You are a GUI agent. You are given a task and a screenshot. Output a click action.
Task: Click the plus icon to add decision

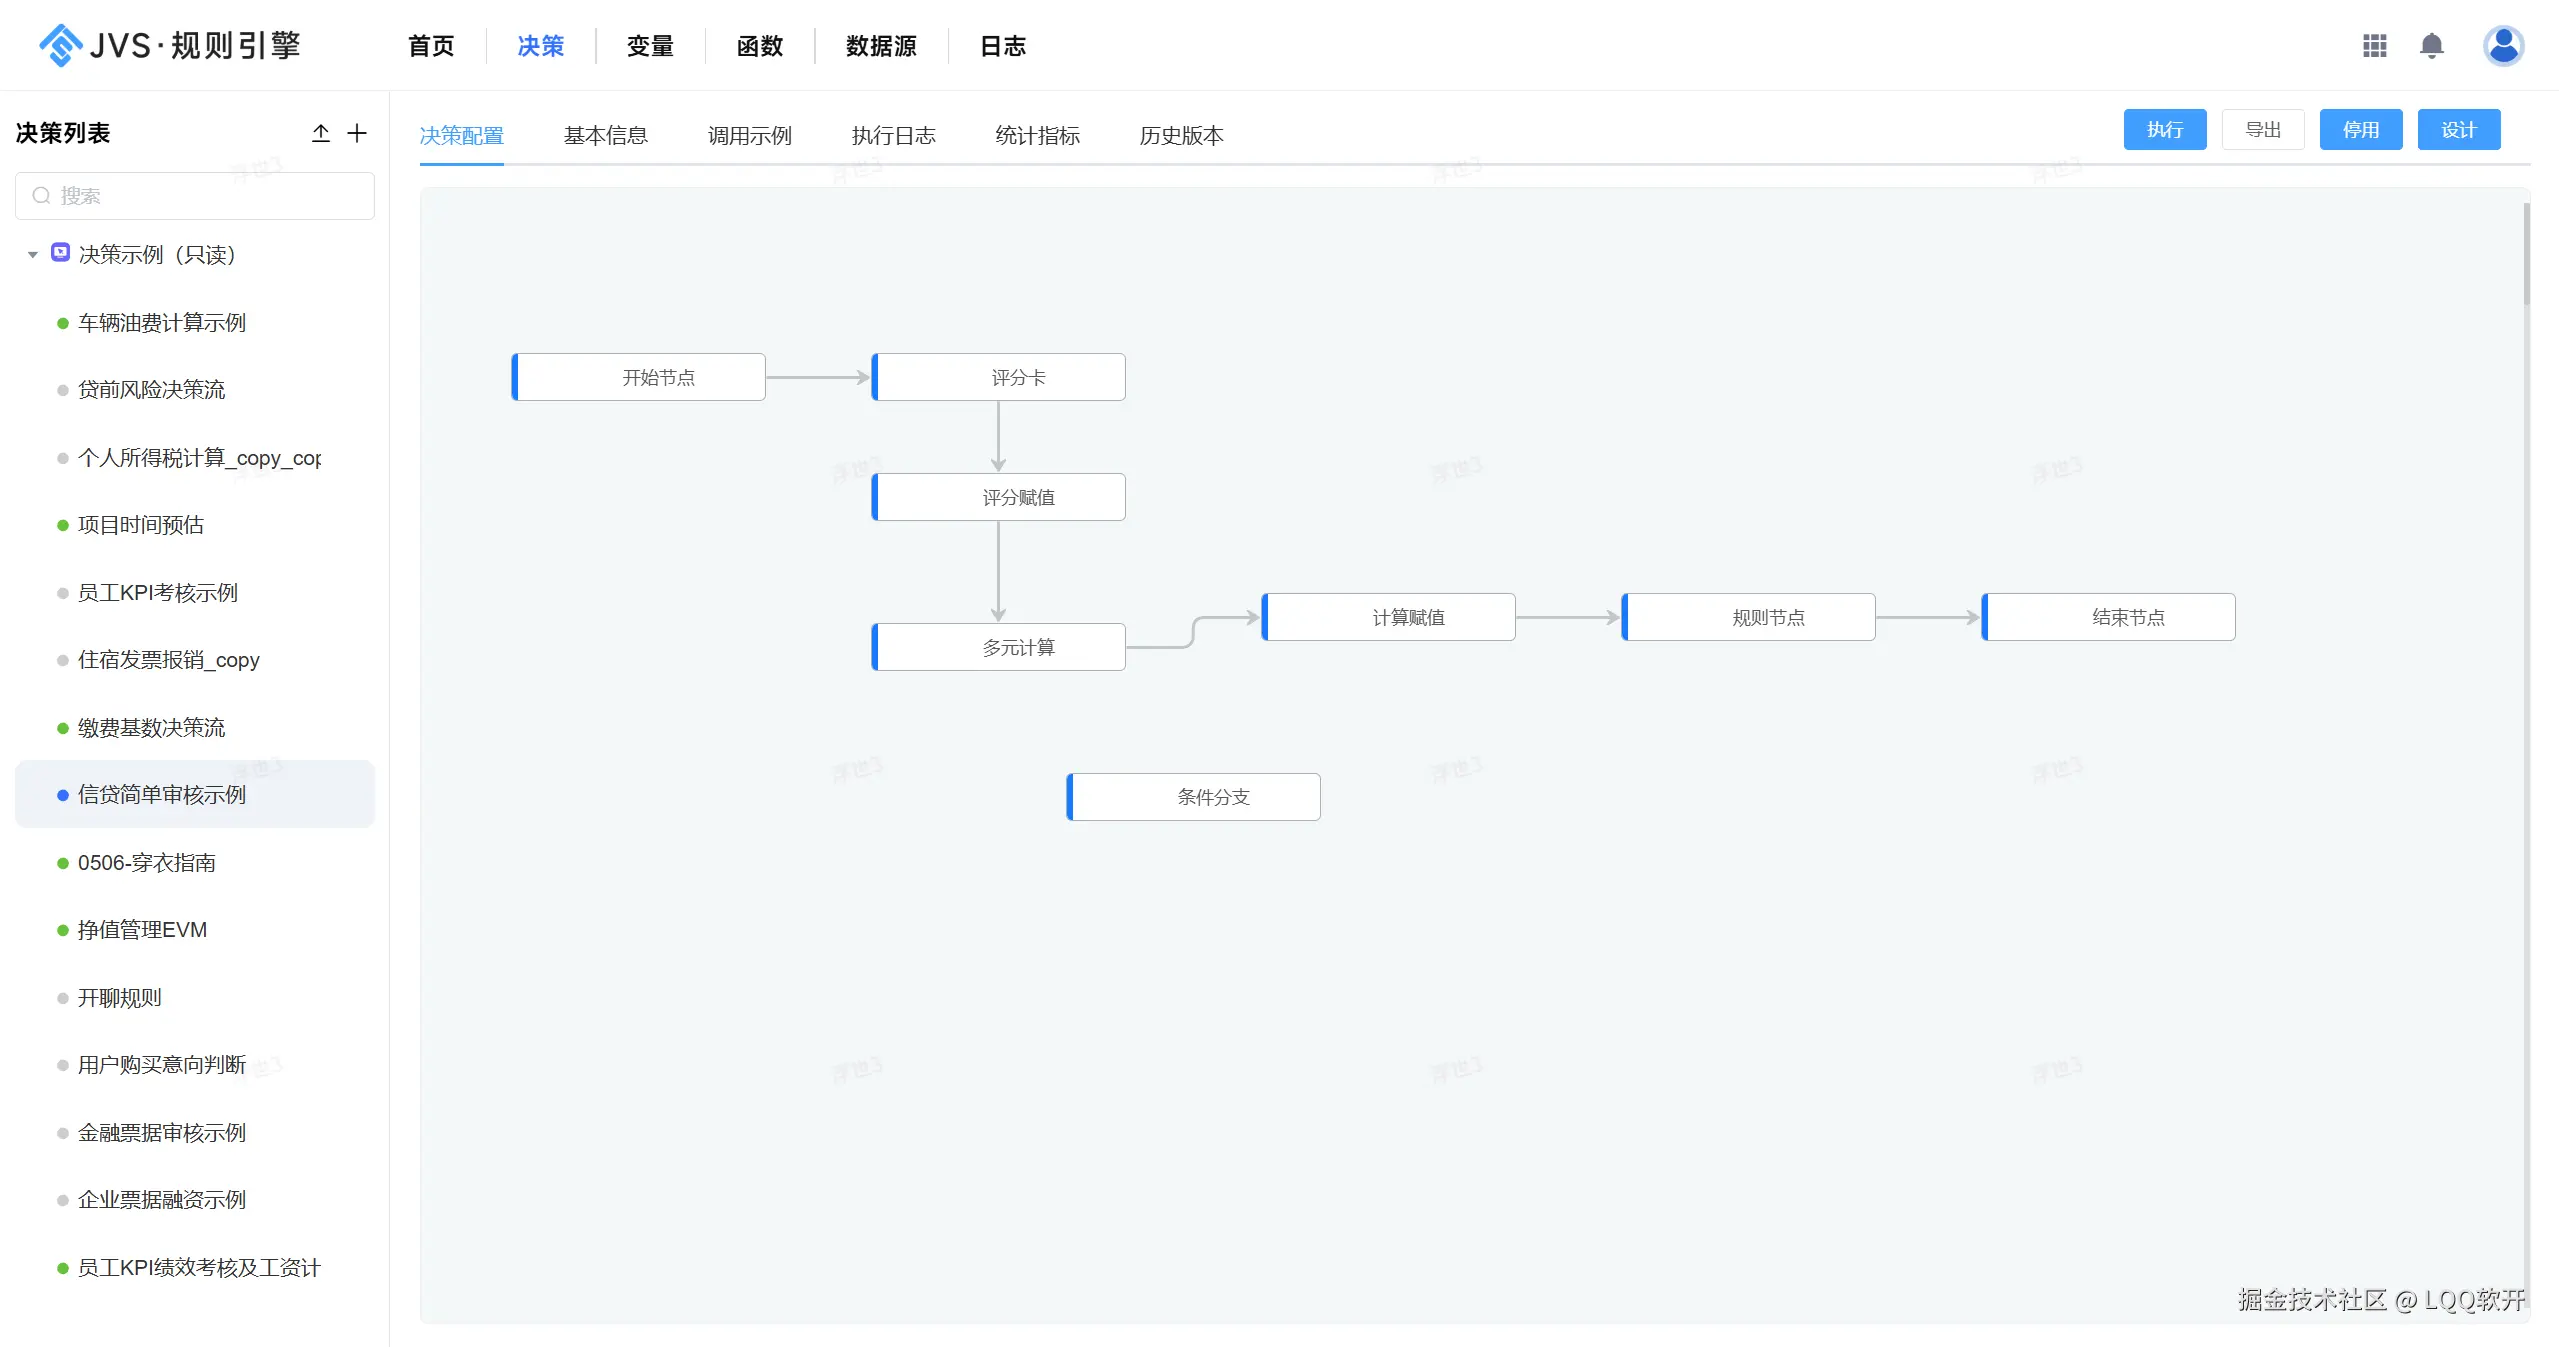357,133
